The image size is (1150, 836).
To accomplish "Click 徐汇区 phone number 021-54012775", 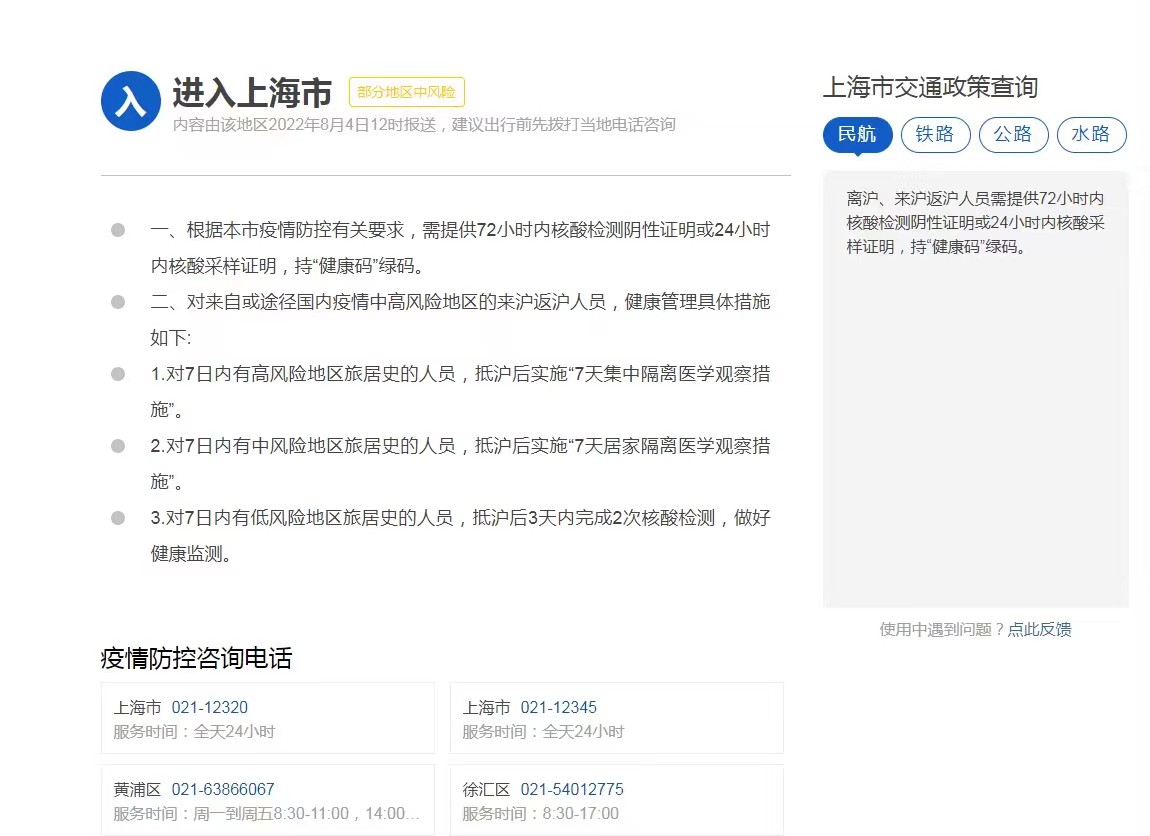I will tap(572, 790).
